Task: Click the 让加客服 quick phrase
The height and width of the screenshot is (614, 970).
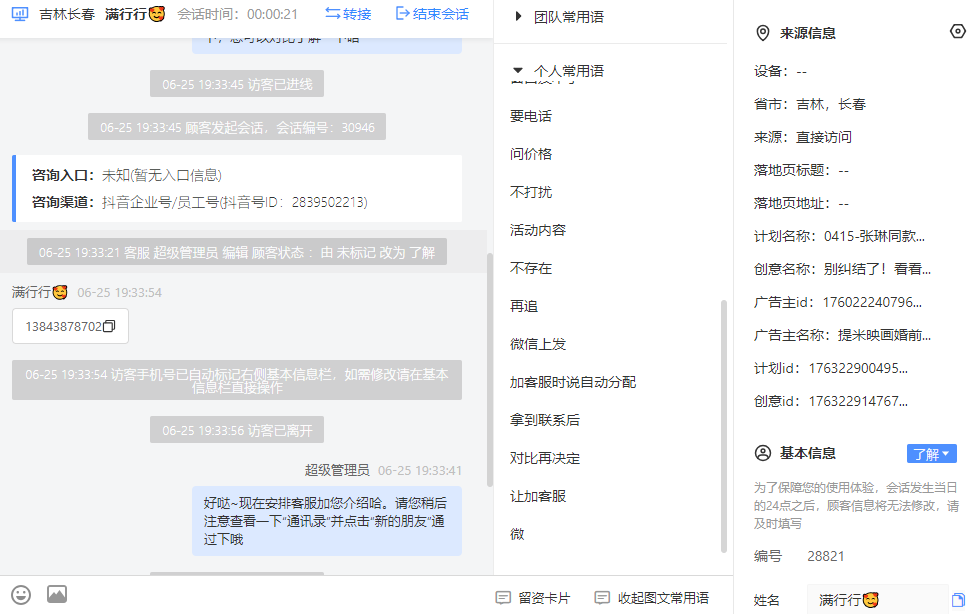Action: pos(538,497)
